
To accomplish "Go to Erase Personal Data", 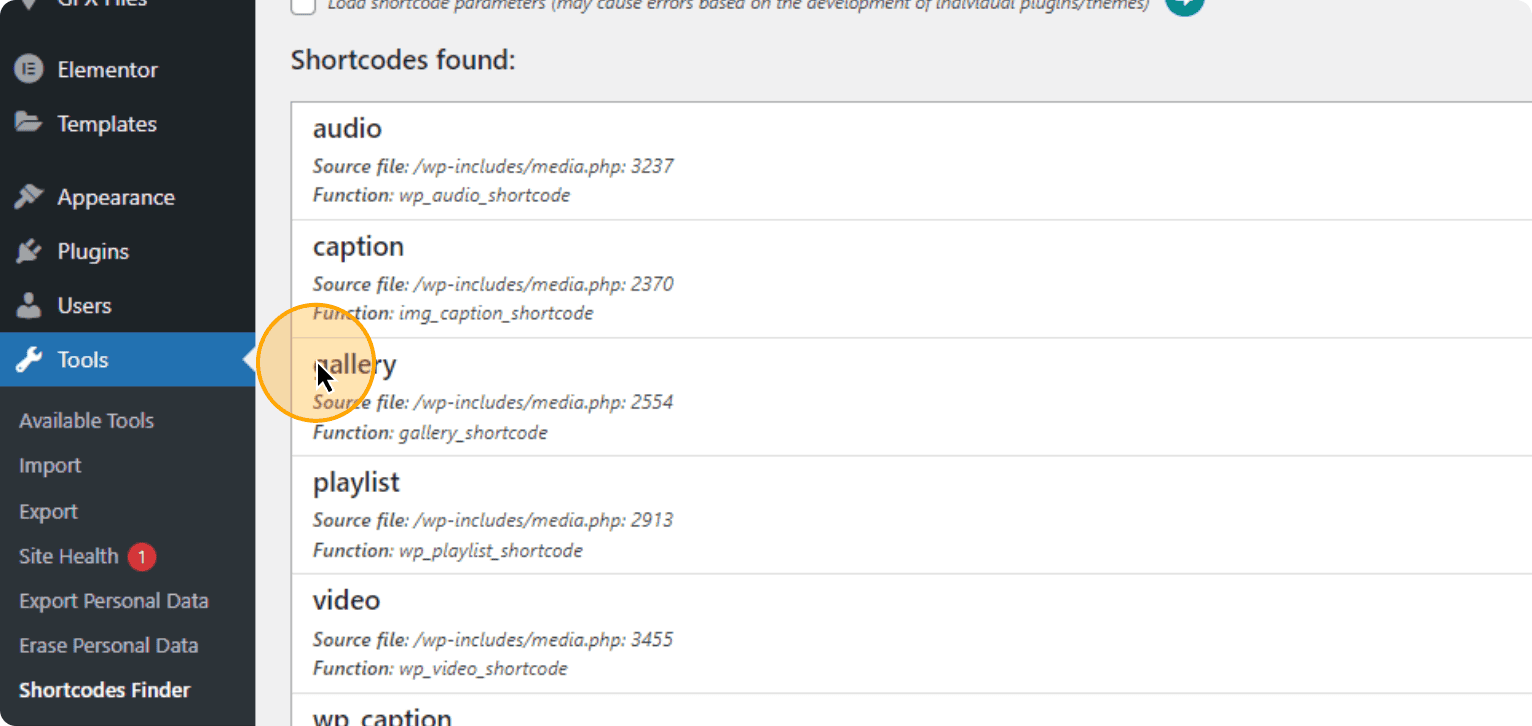I will pos(109,646).
